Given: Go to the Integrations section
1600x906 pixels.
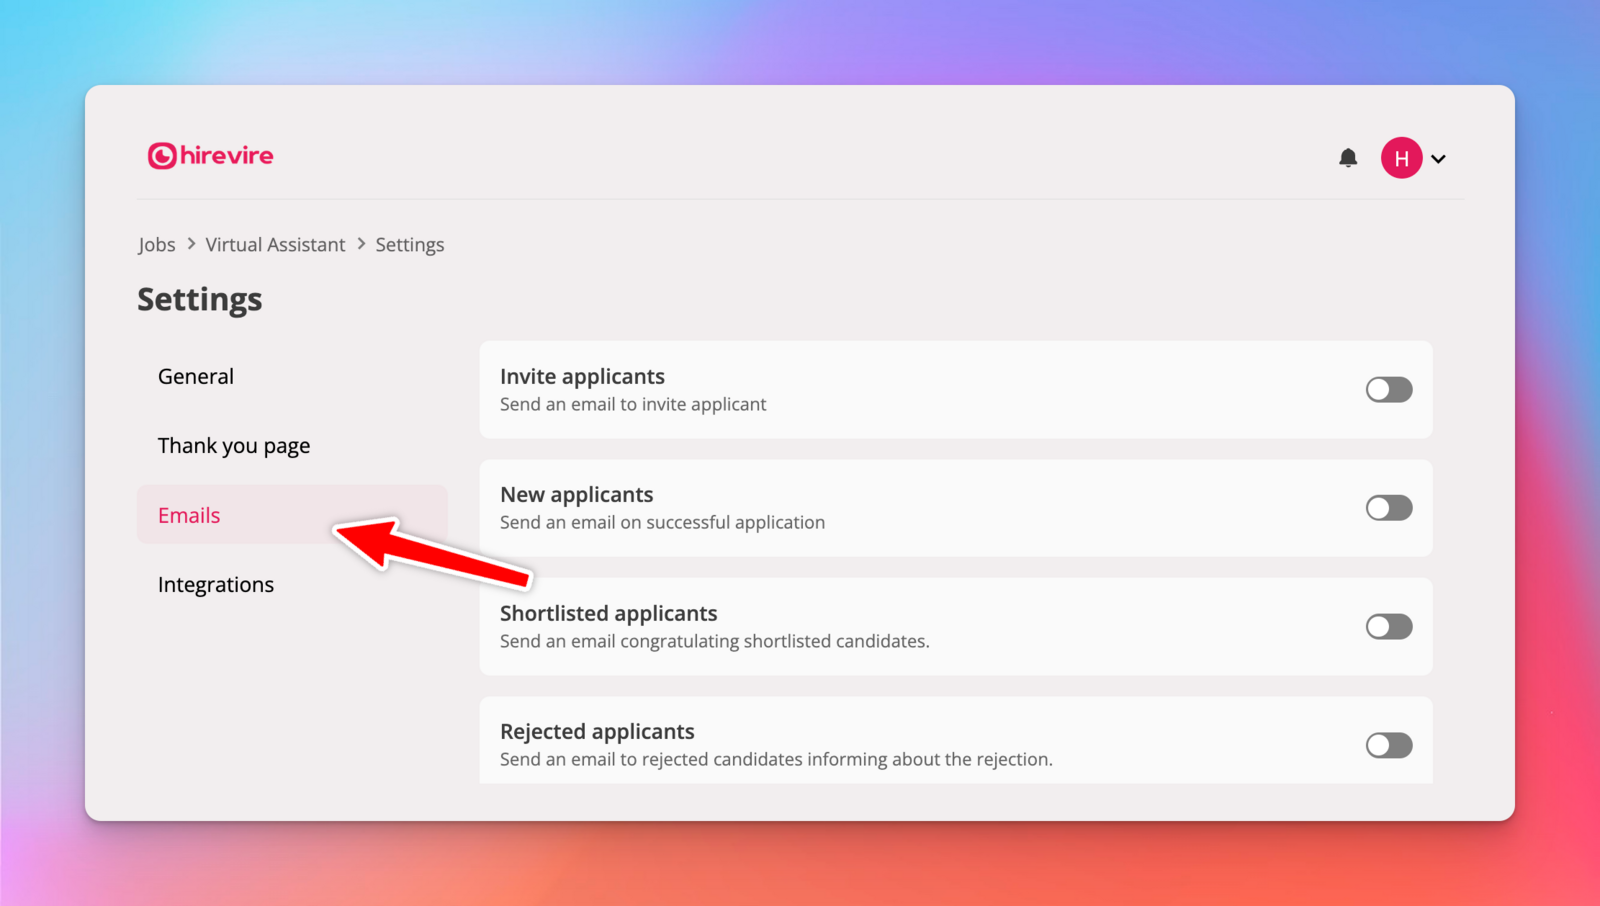Looking at the screenshot, I should (216, 585).
